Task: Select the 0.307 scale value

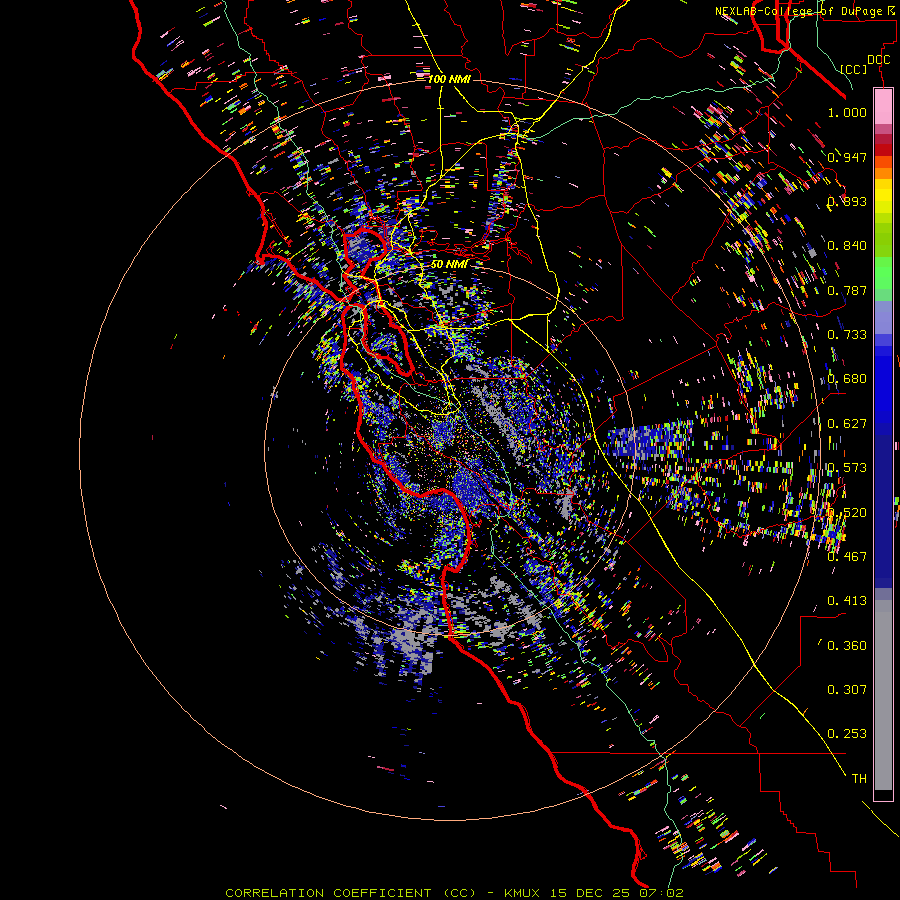Action: coord(847,690)
